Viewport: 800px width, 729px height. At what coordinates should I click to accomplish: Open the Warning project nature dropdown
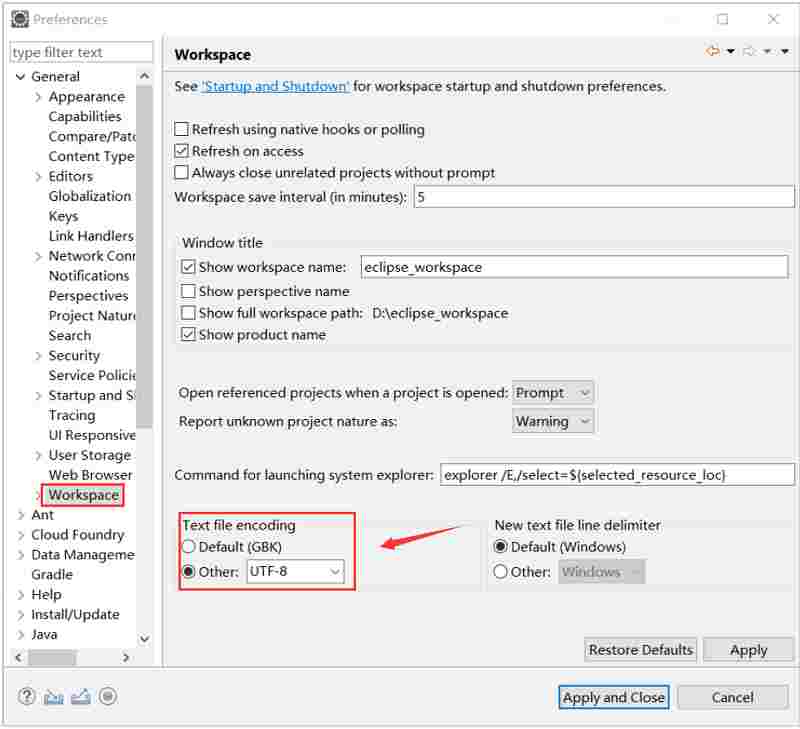553,421
